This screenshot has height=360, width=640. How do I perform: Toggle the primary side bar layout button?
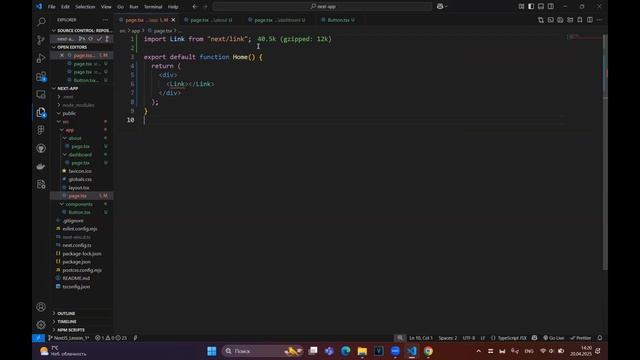pyautogui.click(x=531, y=7)
